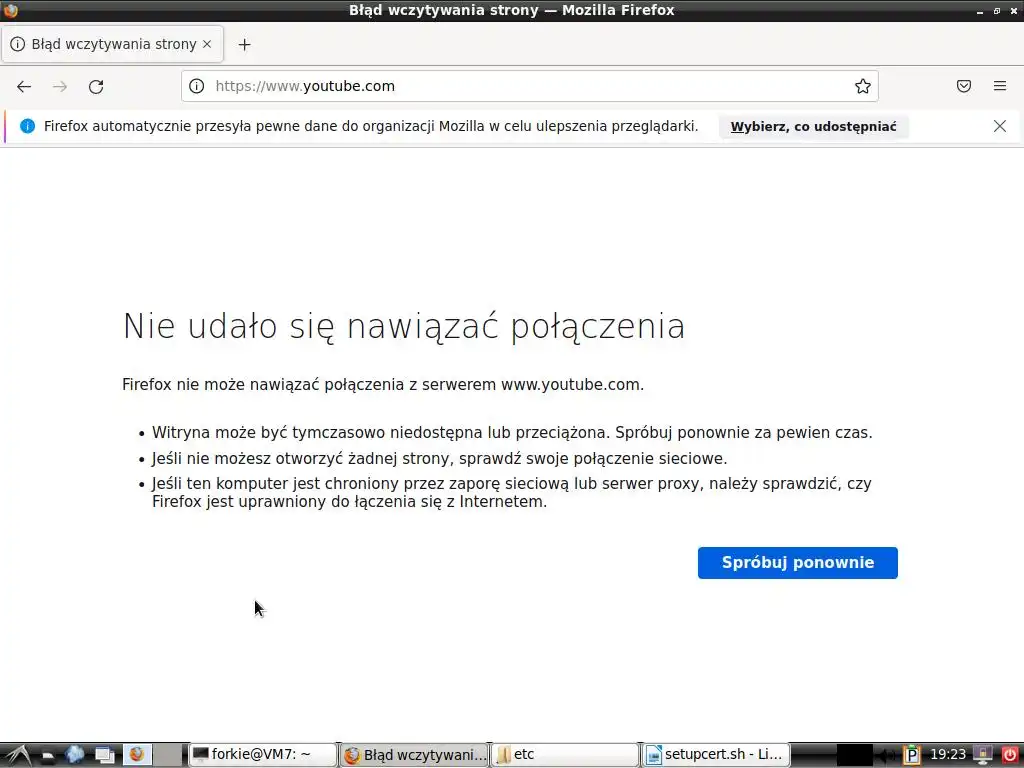This screenshot has width=1024, height=768.
Task: Focus the youtube.com address bar
Action: point(529,86)
